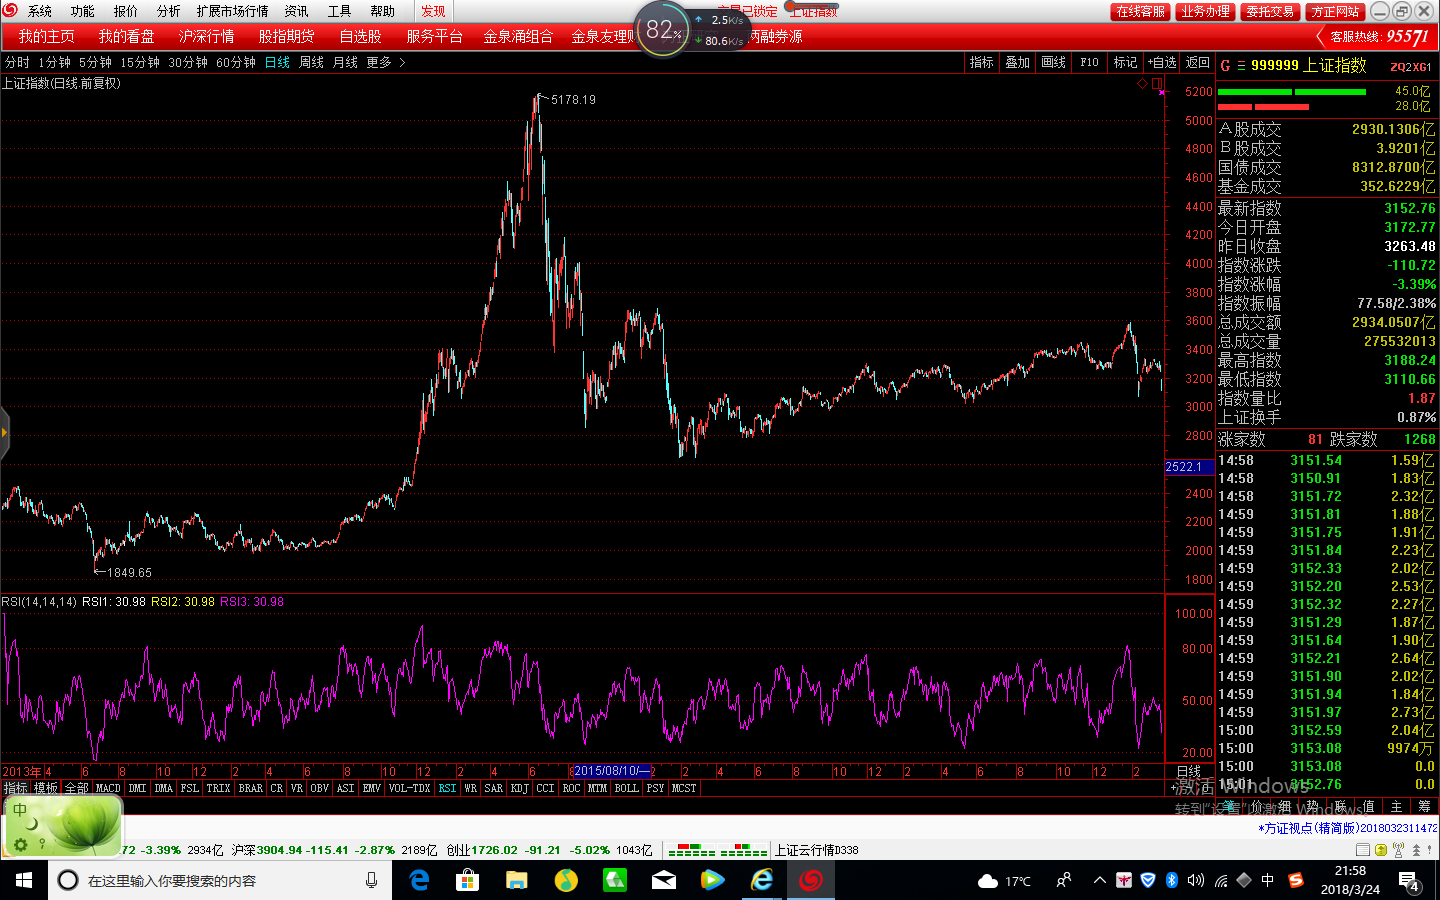Click the 在线客服 button

pos(1141,11)
